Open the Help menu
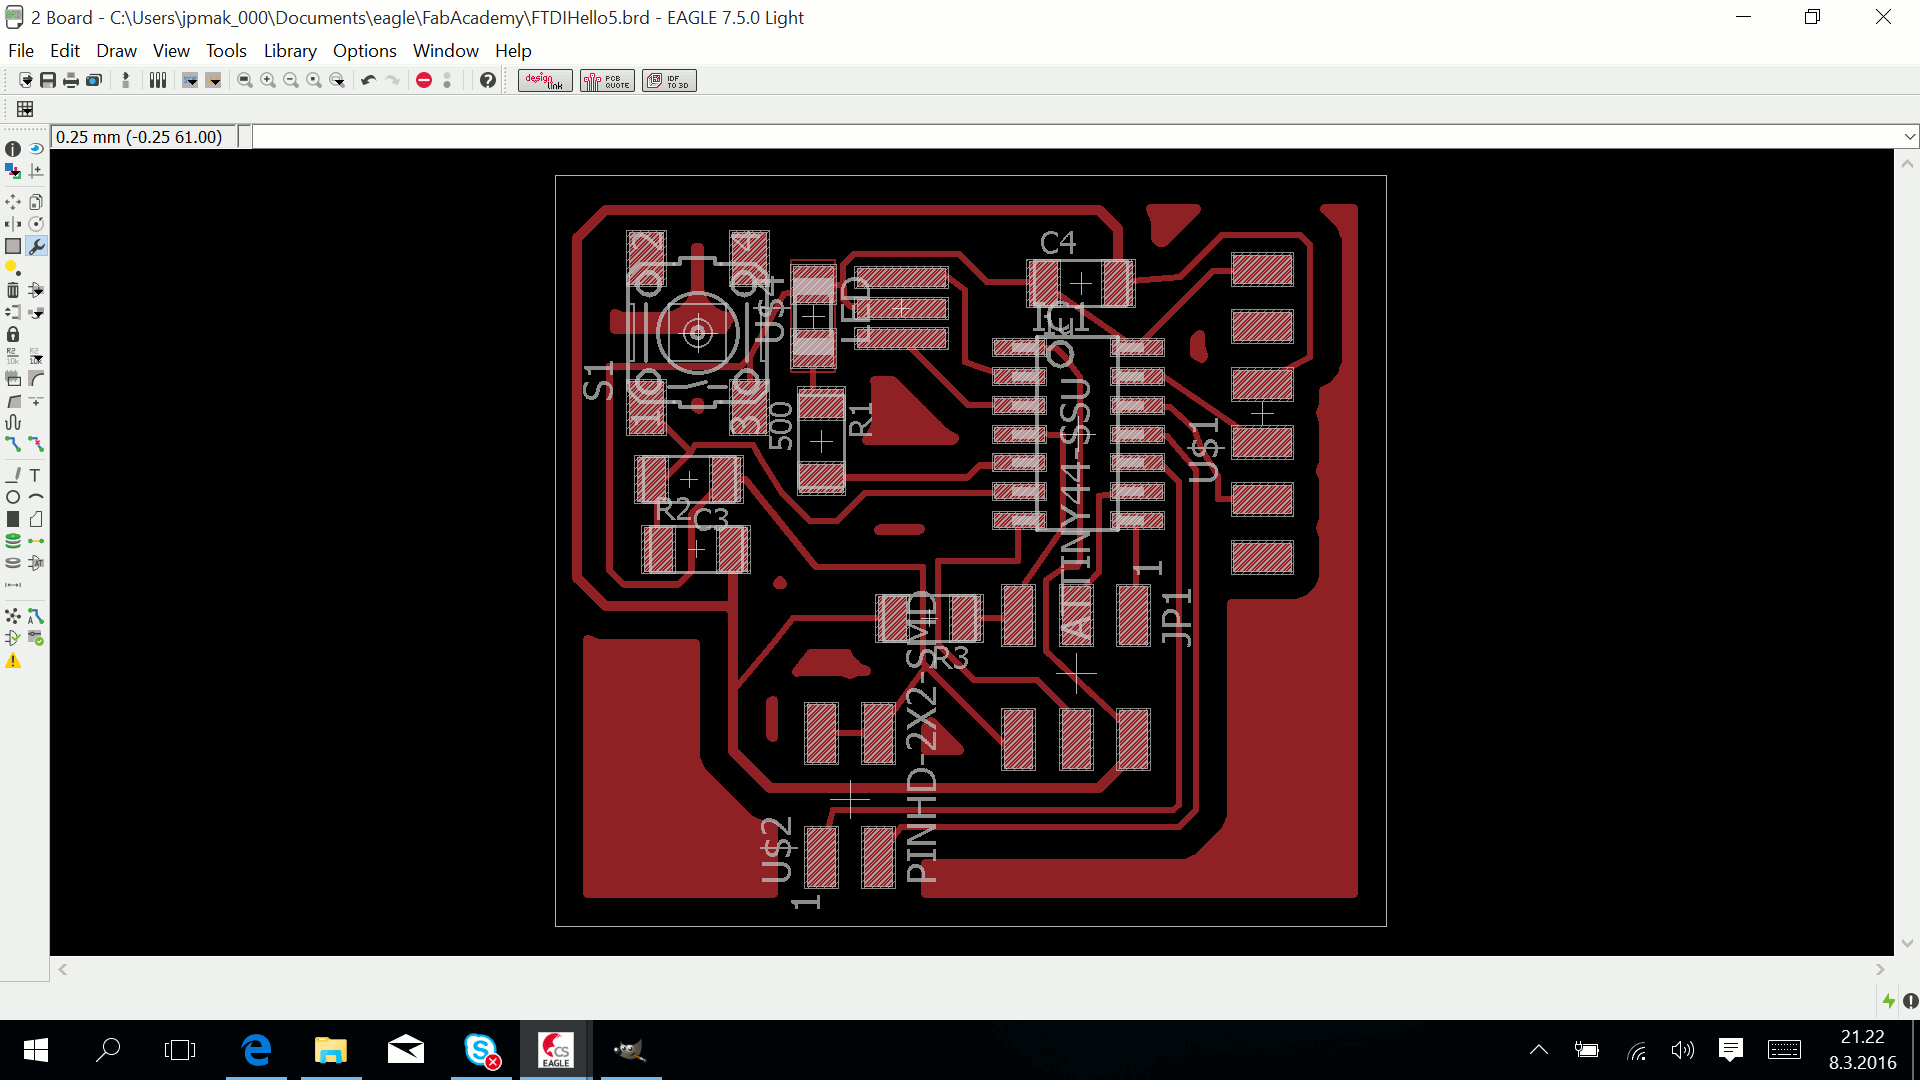1920x1080 pixels. [x=513, y=50]
